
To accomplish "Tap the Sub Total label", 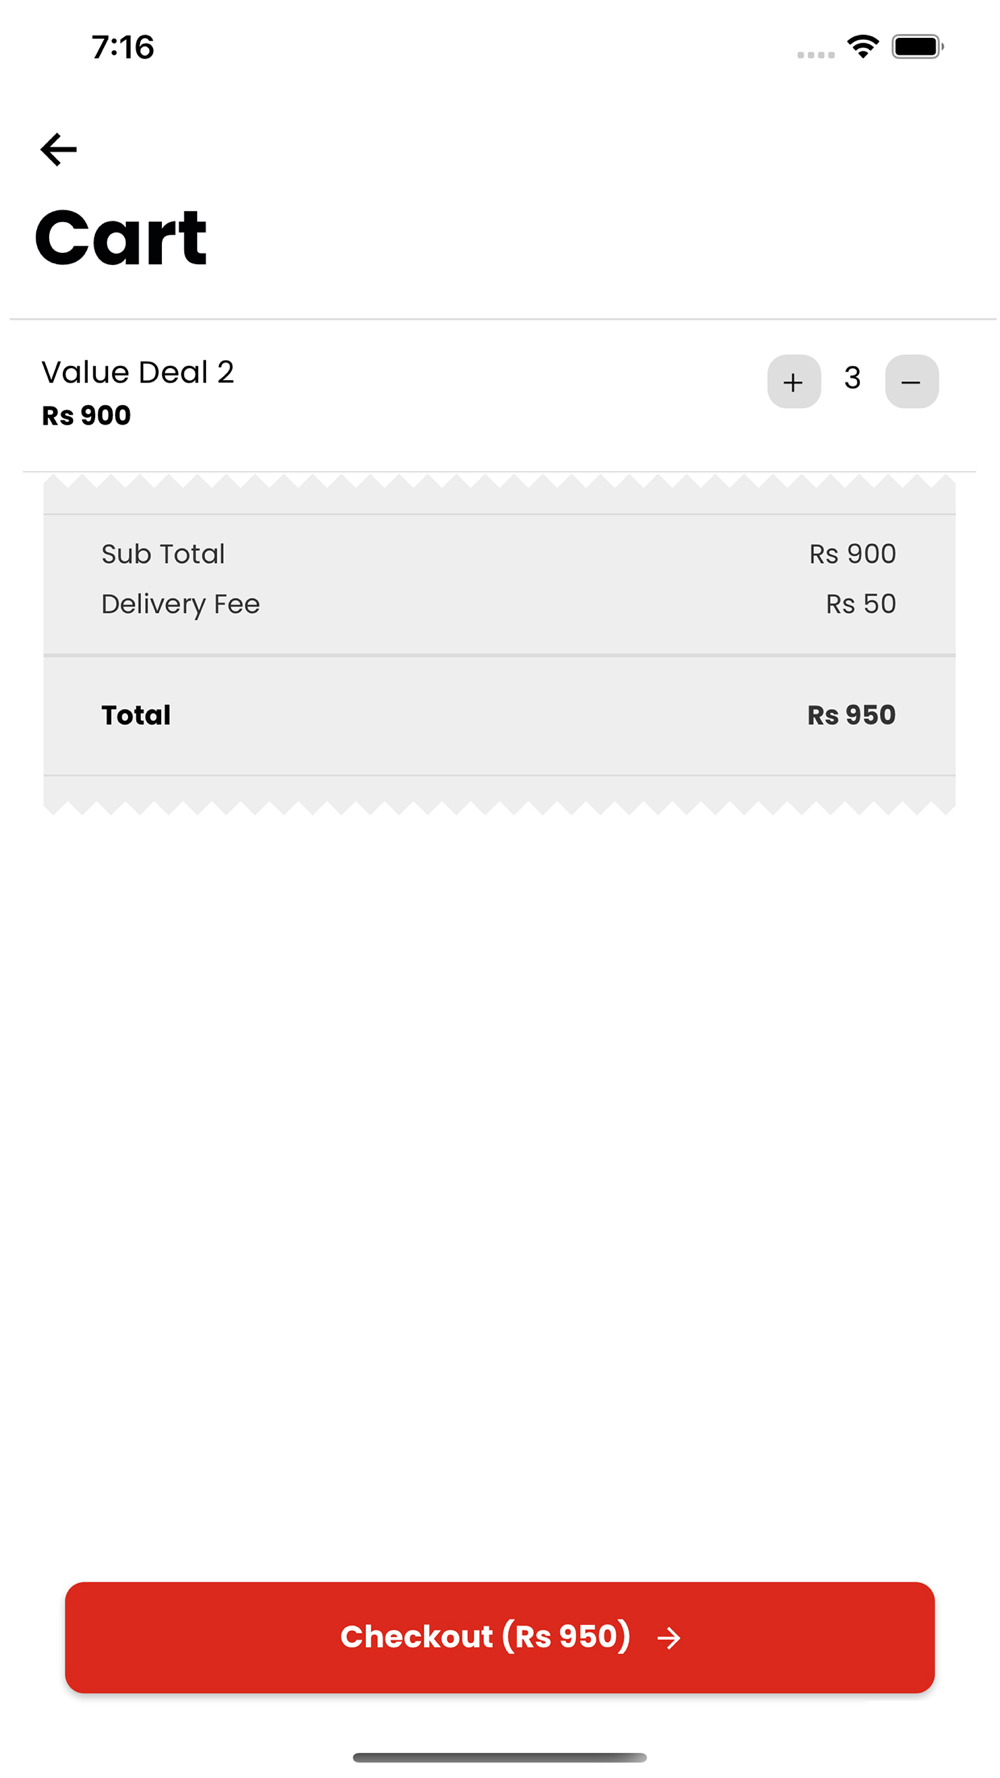I will (x=163, y=554).
